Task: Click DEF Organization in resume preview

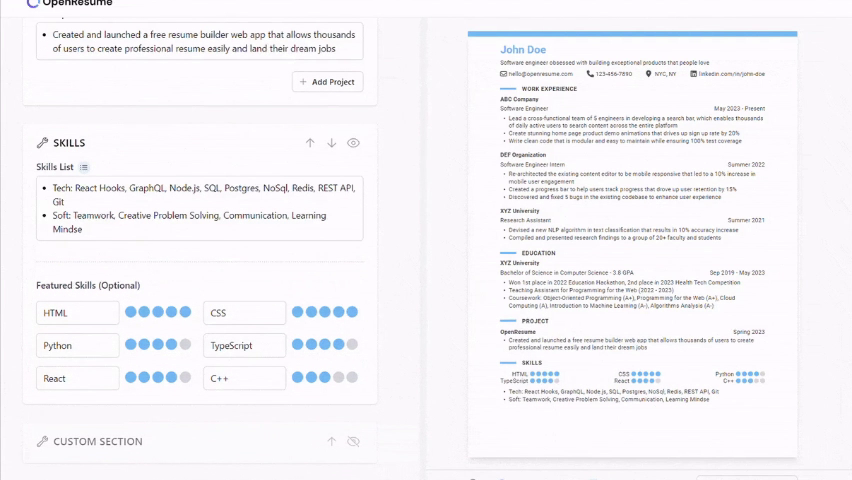Action: click(523, 155)
